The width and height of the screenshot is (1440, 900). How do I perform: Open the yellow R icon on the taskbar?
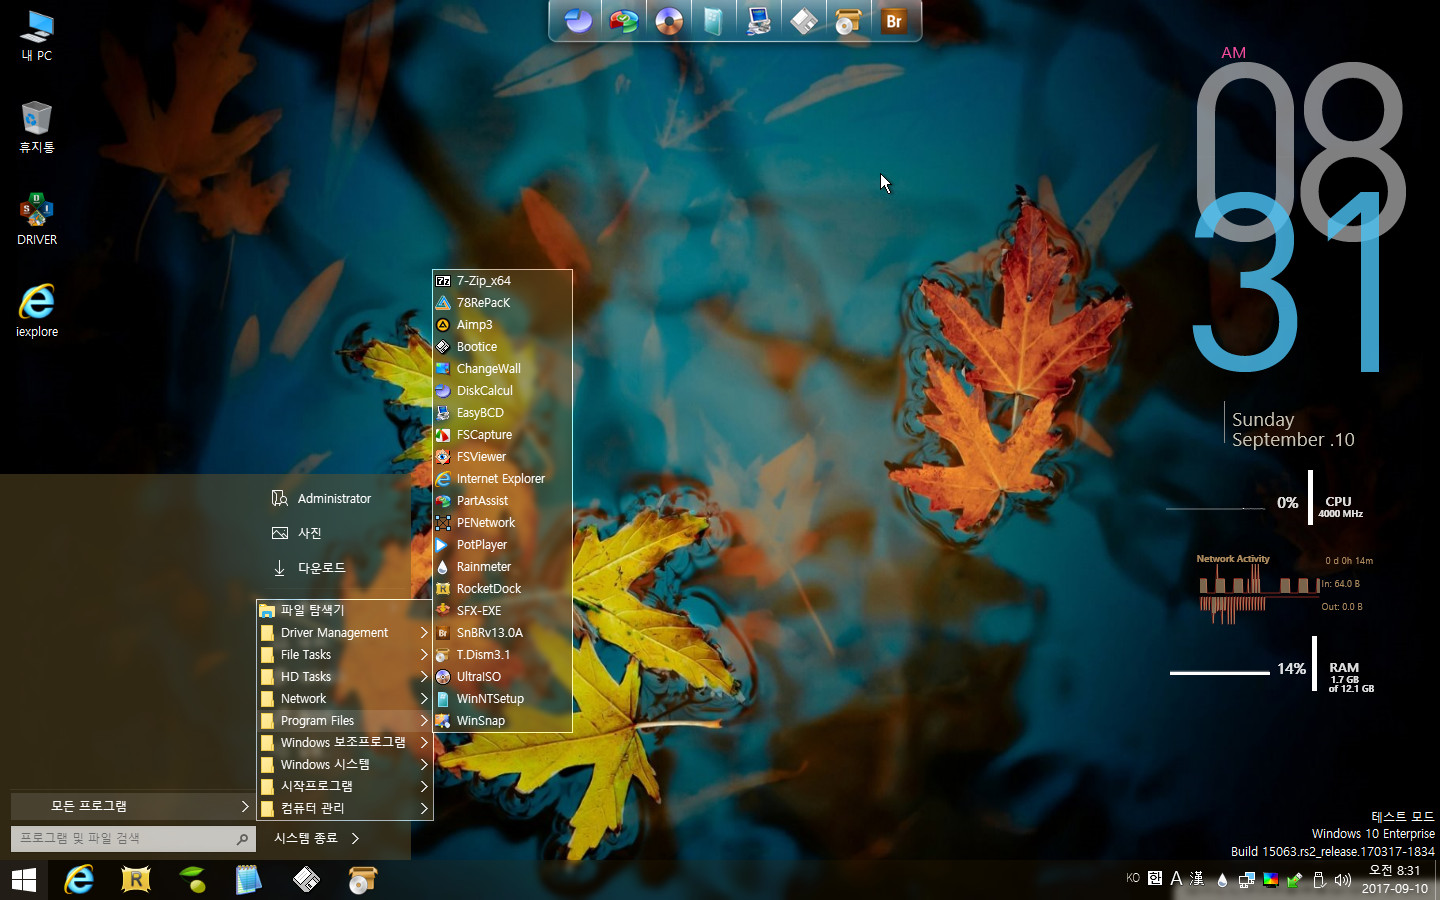pos(136,880)
